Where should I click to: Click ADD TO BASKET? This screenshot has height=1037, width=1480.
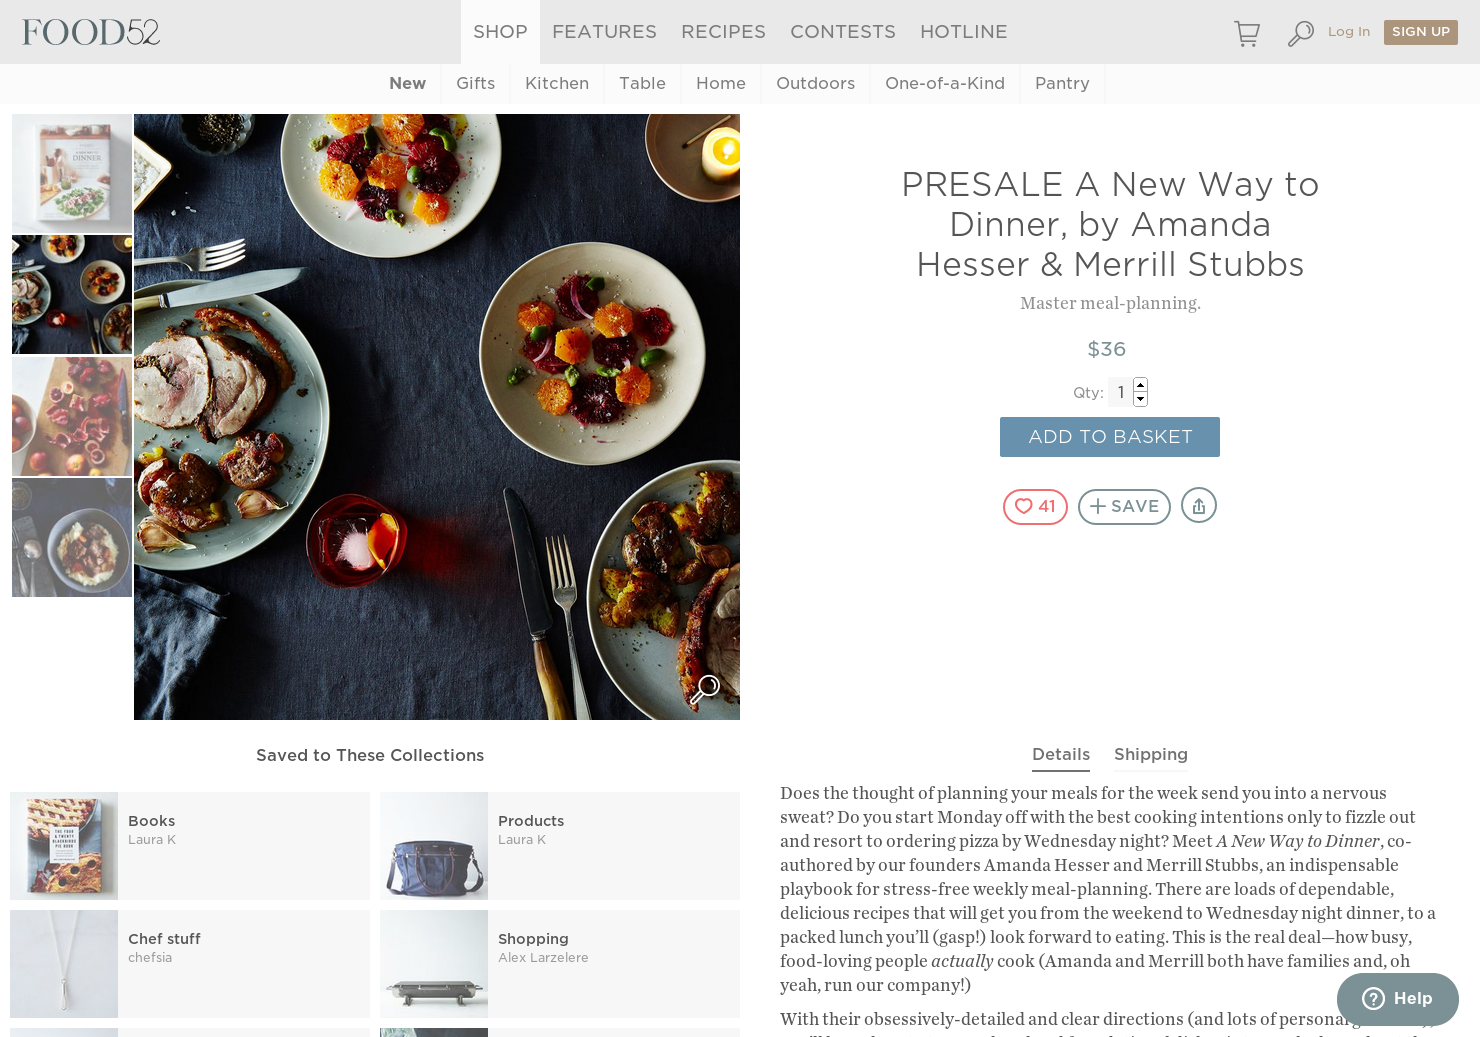pyautogui.click(x=1109, y=437)
